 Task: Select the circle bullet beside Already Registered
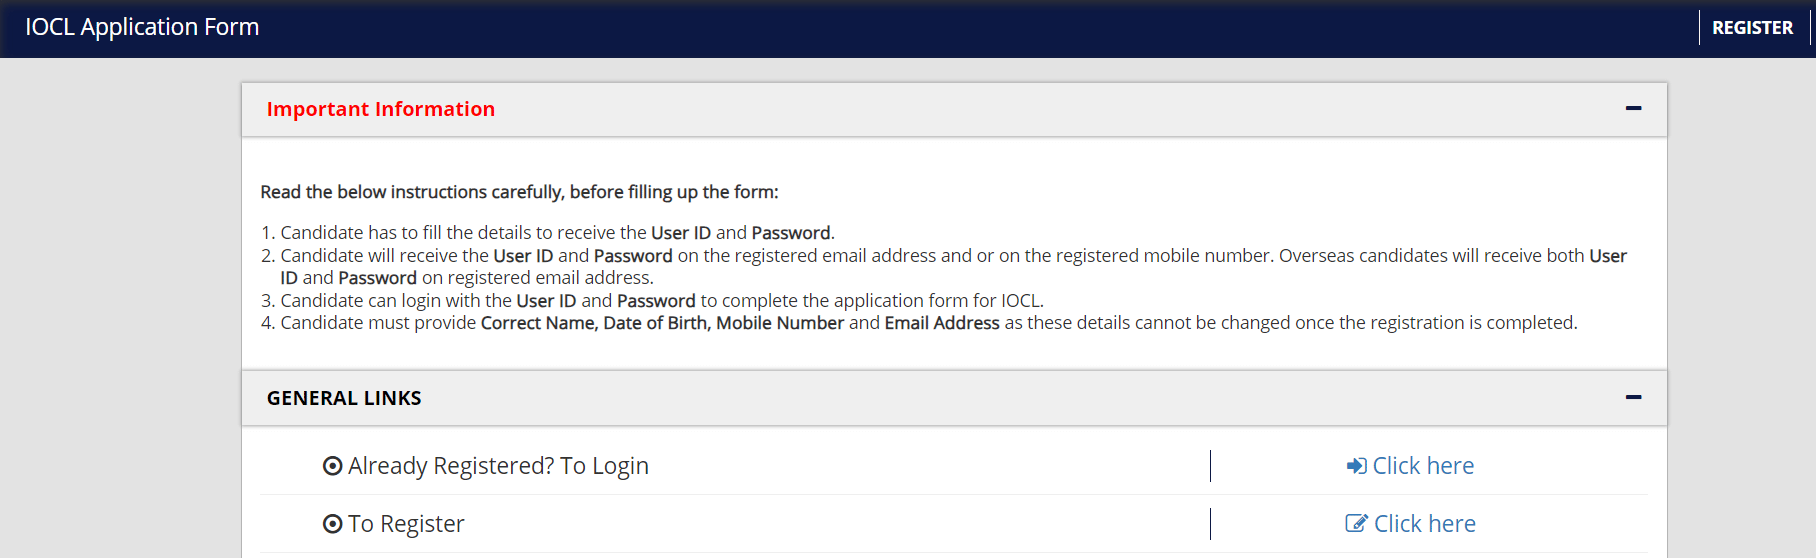click(333, 466)
